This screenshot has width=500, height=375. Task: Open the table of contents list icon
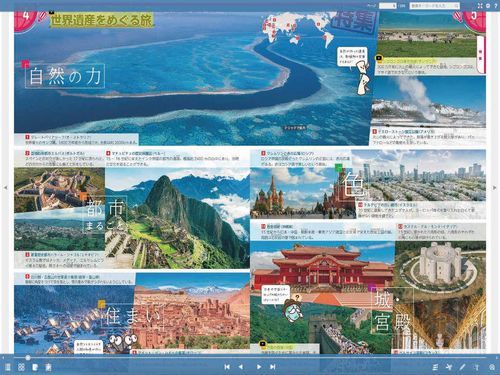point(8,367)
